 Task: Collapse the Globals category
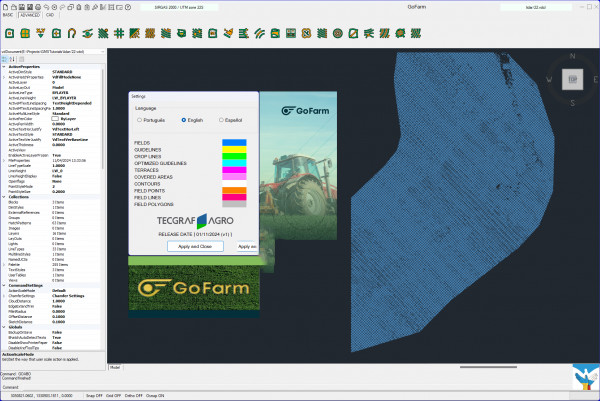(x=4, y=327)
